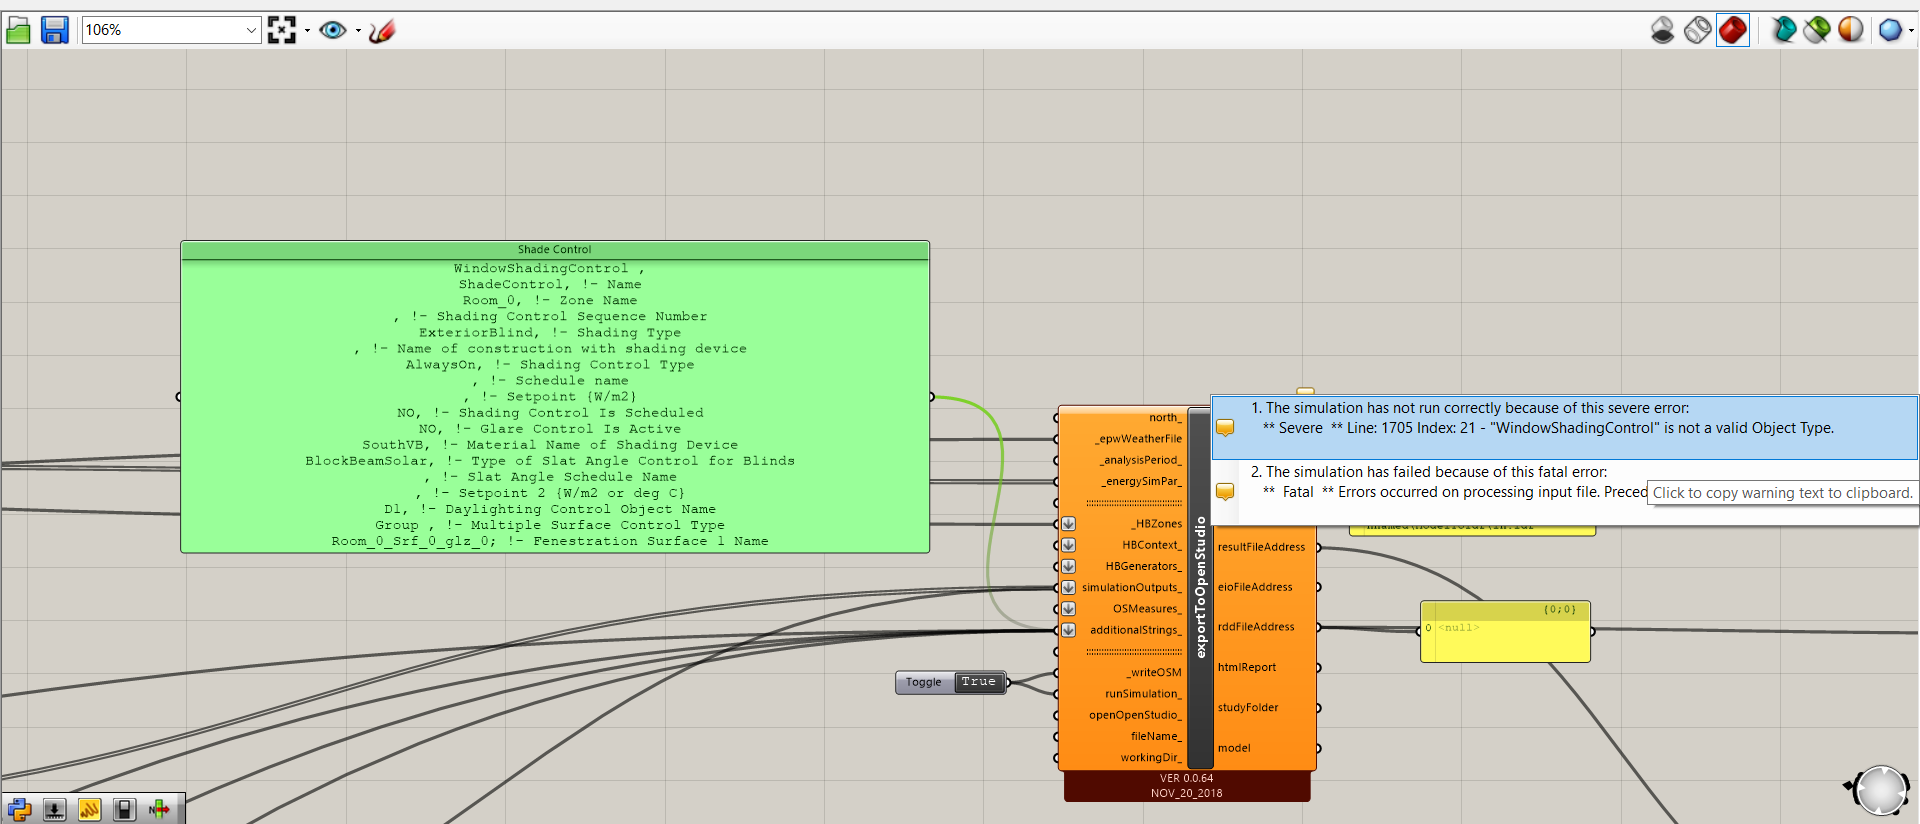The image size is (1920, 824).
Task: Click the Named Views eye icon
Action: tap(333, 30)
